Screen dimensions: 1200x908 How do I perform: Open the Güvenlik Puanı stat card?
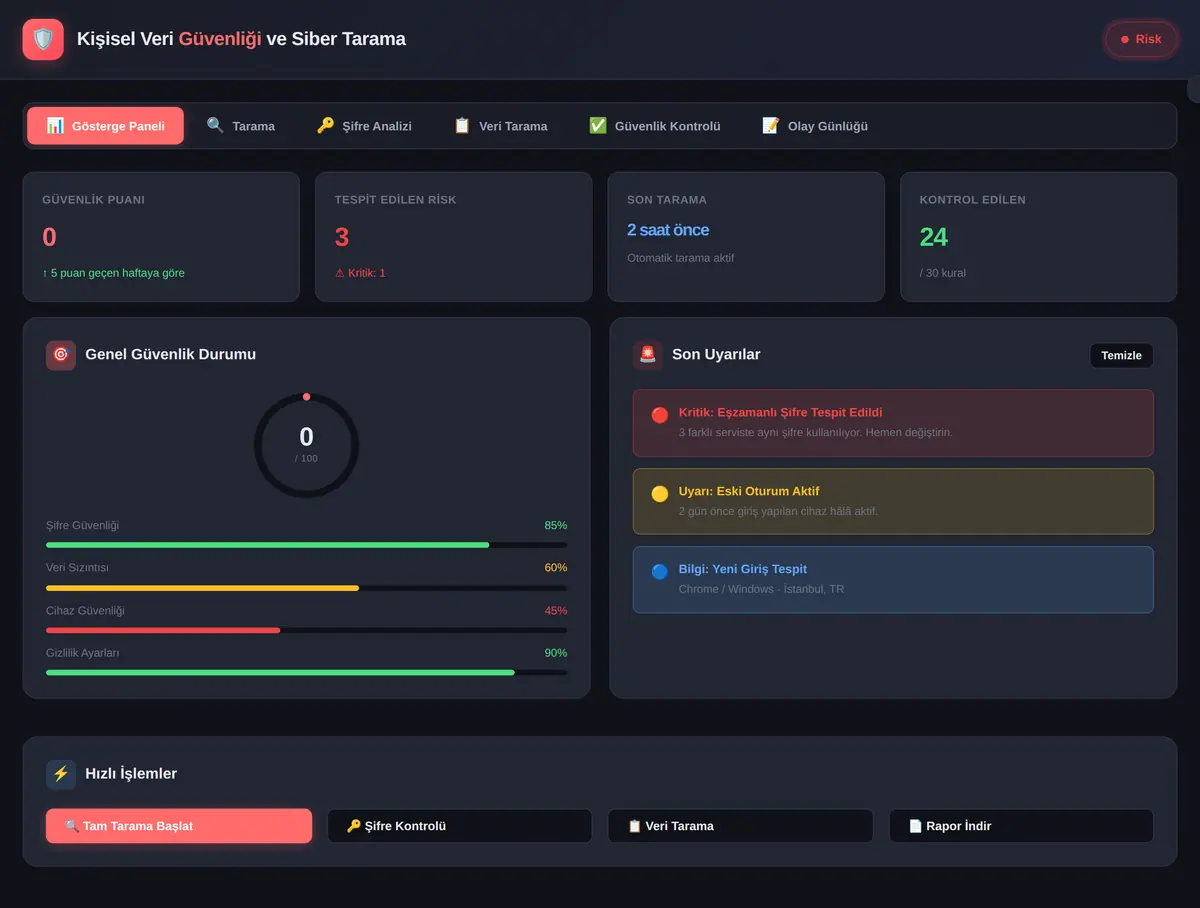coord(161,237)
